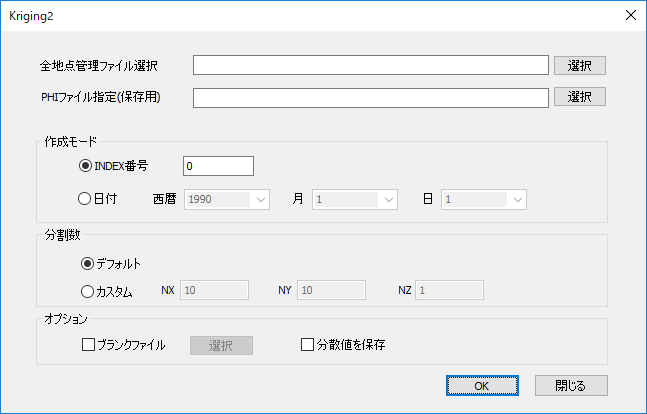
Task: Select the INDEX番号 radio button
Action: [x=86, y=166]
